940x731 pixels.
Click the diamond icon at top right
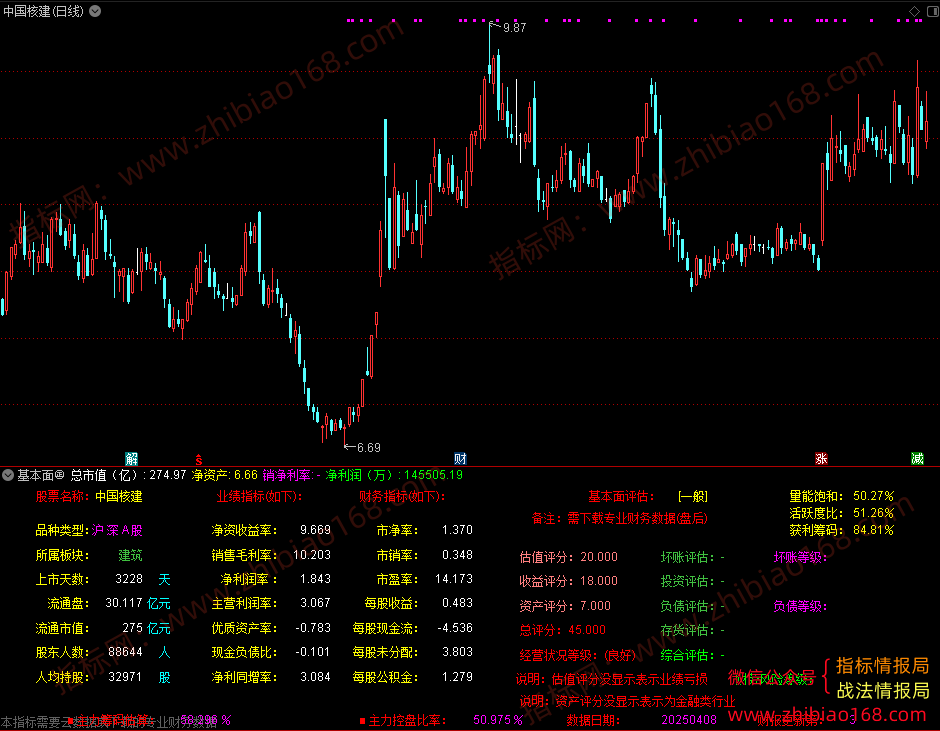coord(915,11)
